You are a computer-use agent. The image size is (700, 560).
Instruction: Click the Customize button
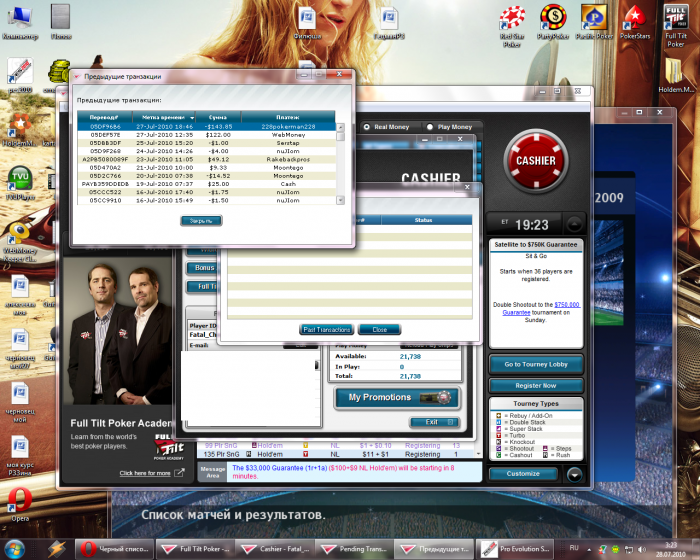[523, 474]
